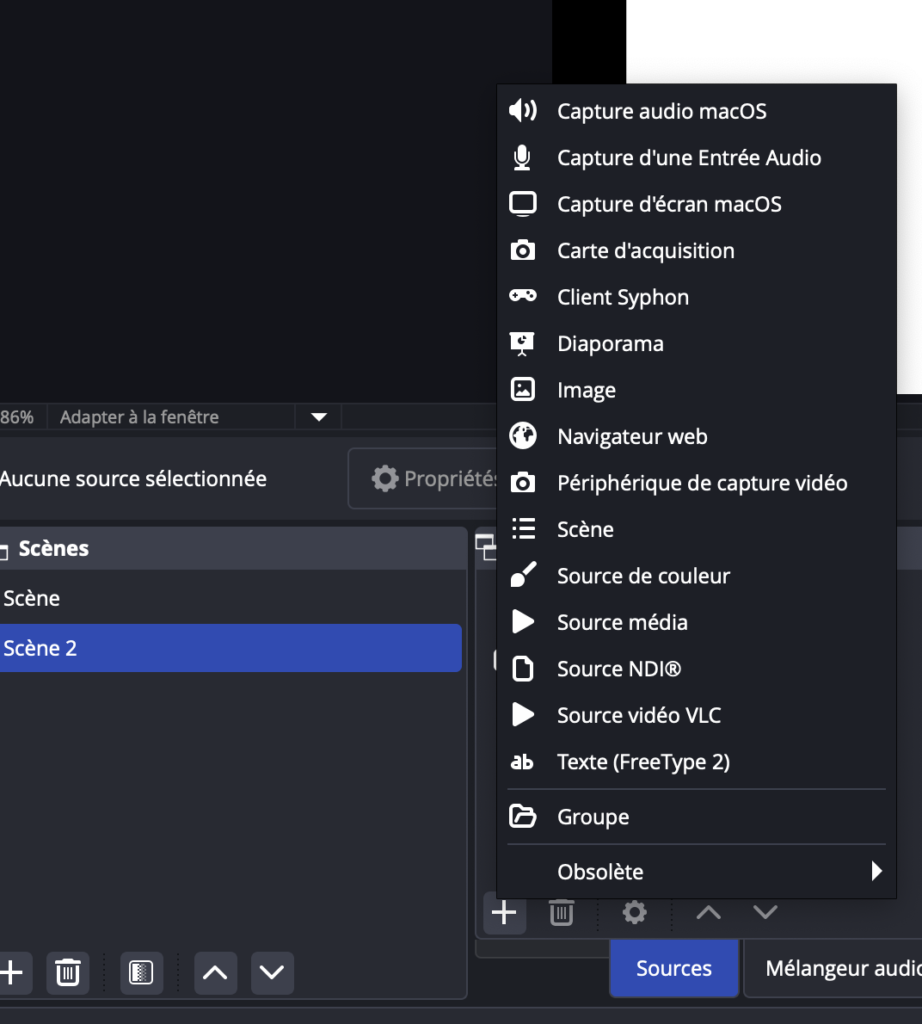
Task: Move the scene up with the arrow
Action: [215, 972]
